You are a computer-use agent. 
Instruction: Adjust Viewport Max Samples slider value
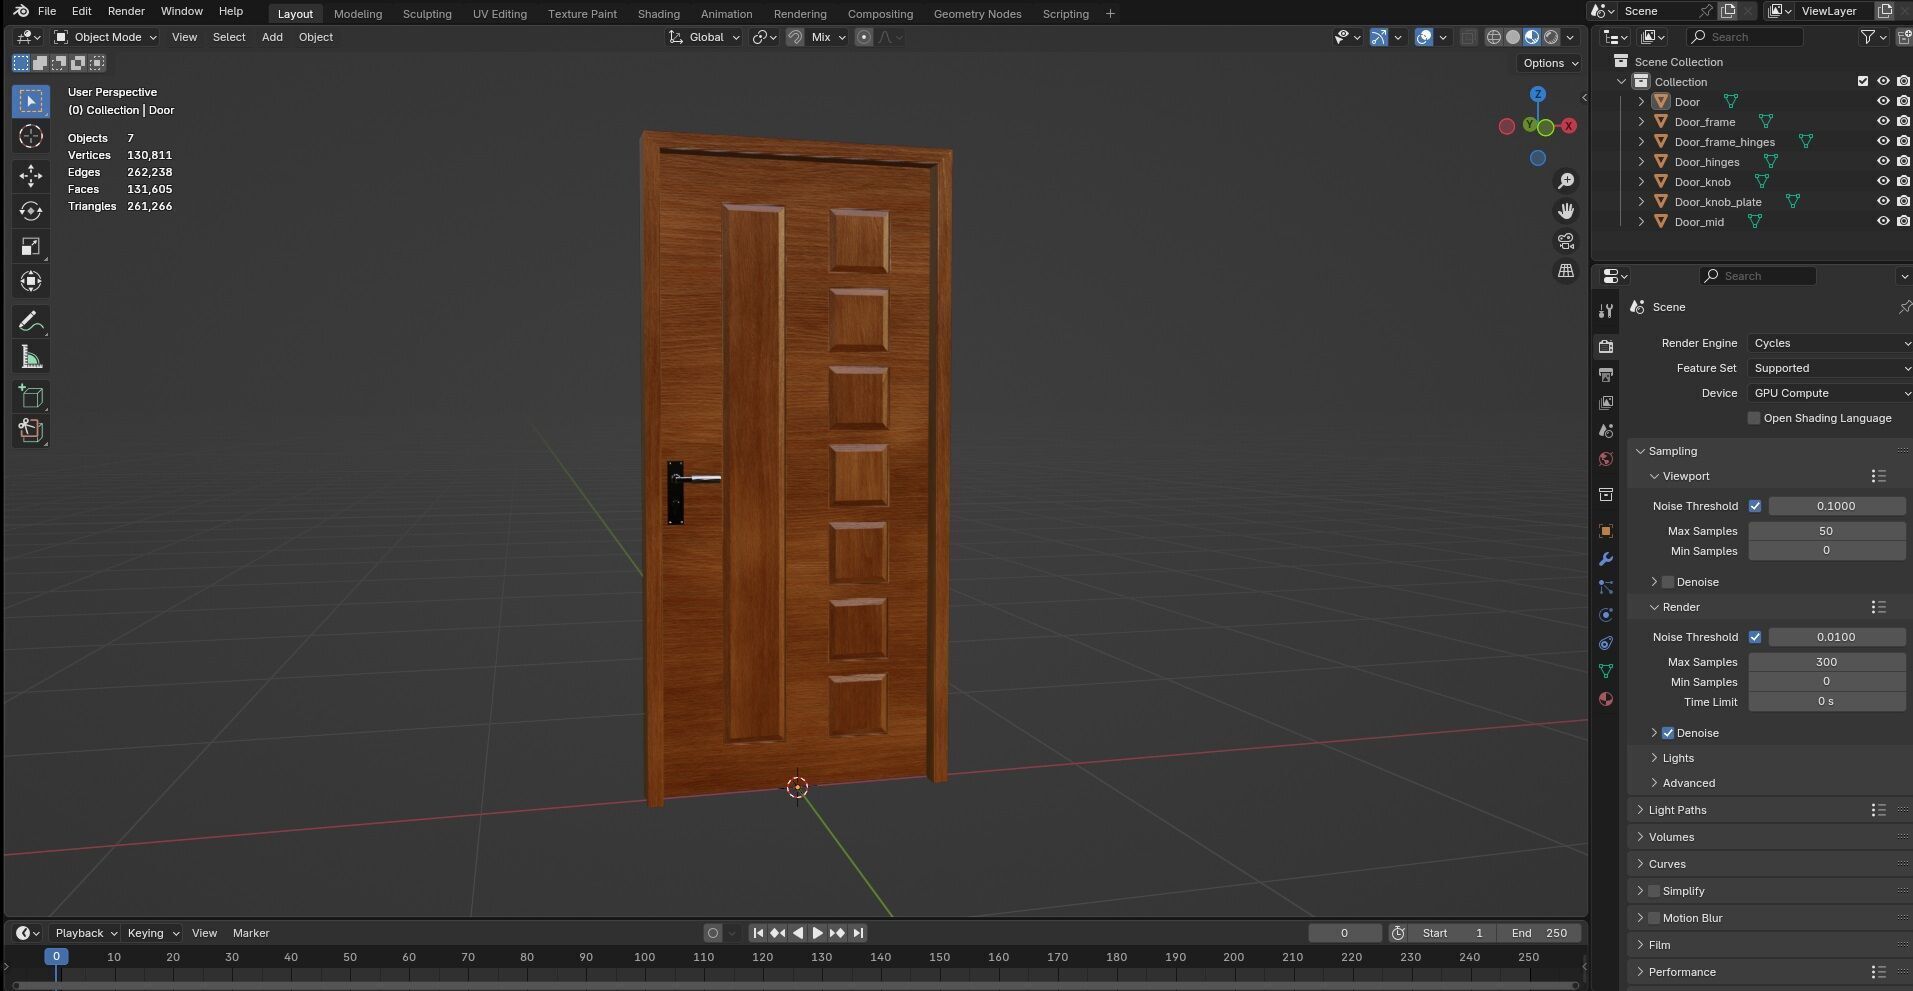point(1826,531)
